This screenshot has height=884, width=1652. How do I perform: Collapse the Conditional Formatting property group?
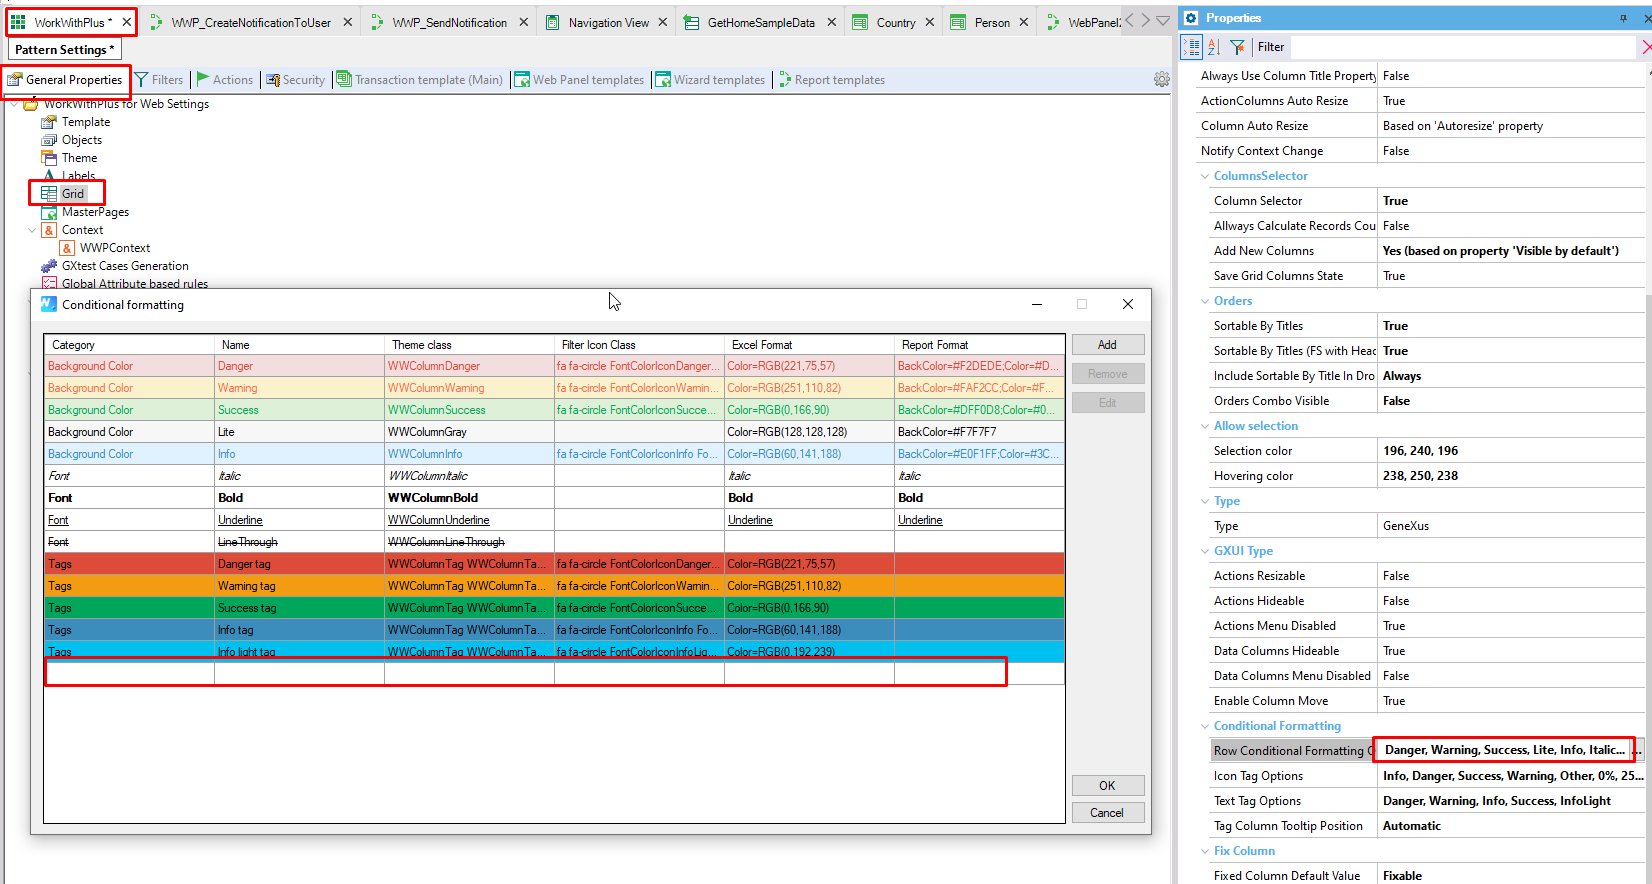point(1204,726)
